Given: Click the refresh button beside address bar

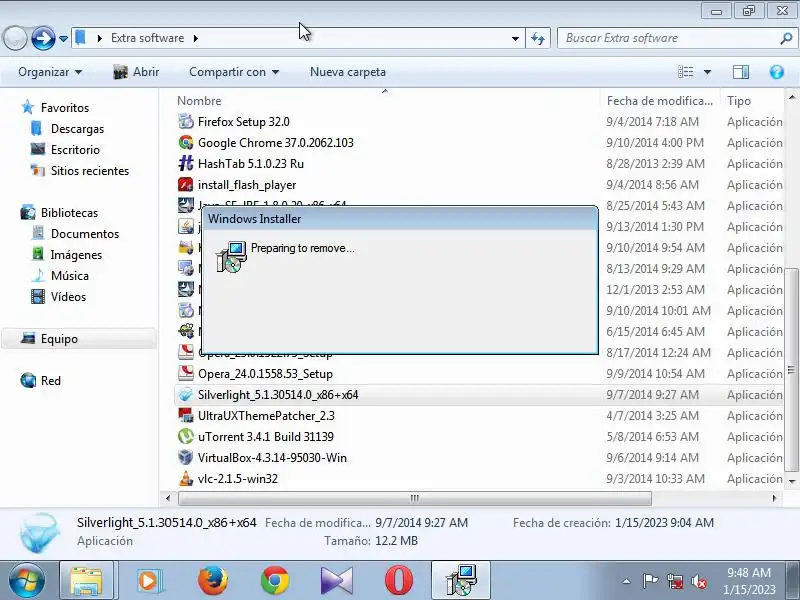Looking at the screenshot, I should 538,38.
